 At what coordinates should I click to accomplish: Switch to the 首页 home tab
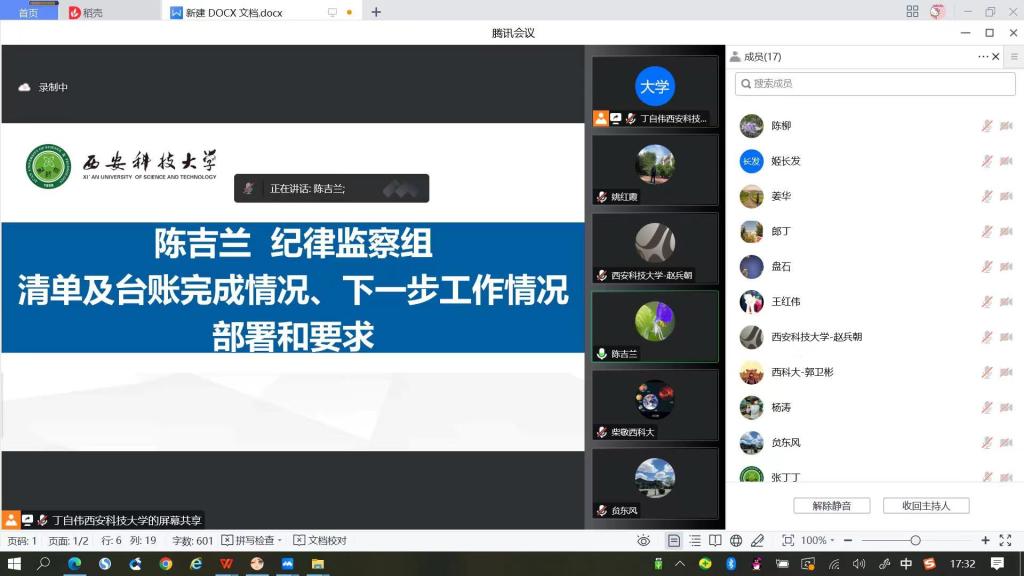[x=28, y=12]
